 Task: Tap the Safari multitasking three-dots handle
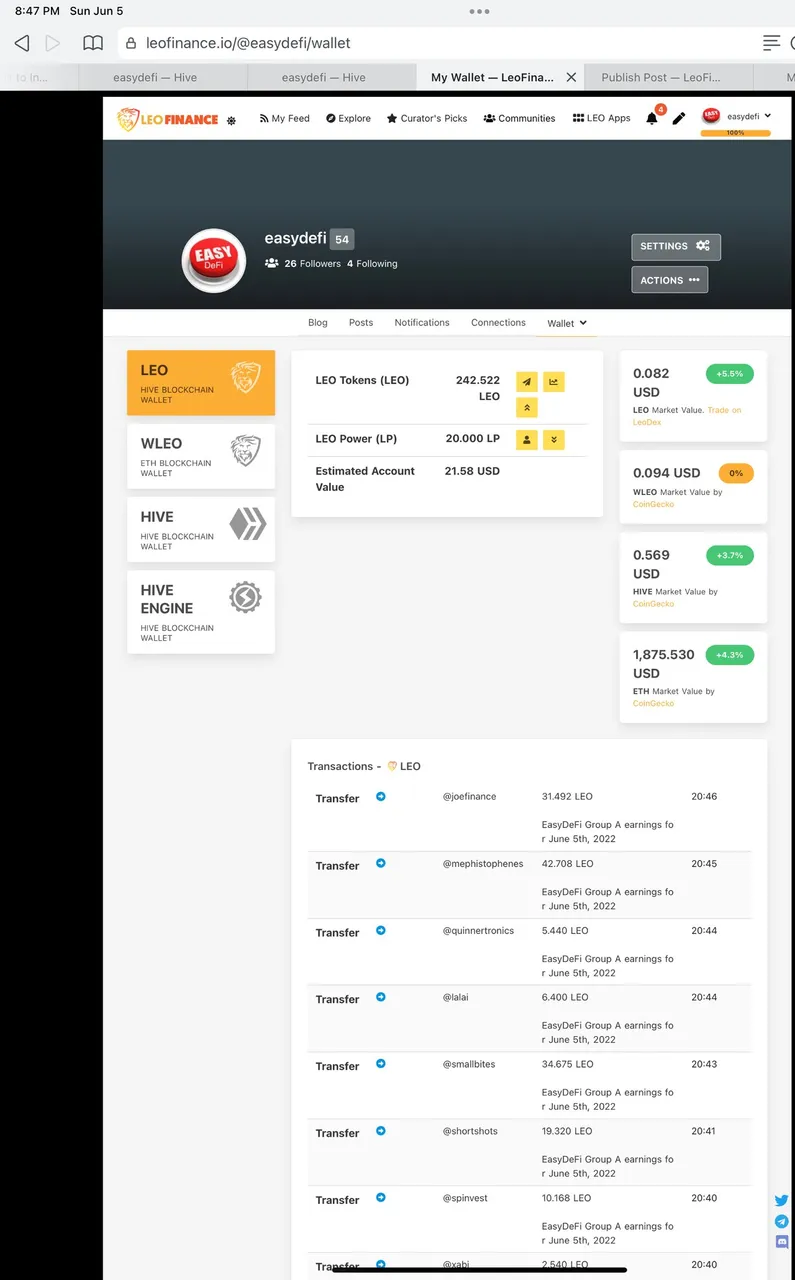(x=479, y=11)
